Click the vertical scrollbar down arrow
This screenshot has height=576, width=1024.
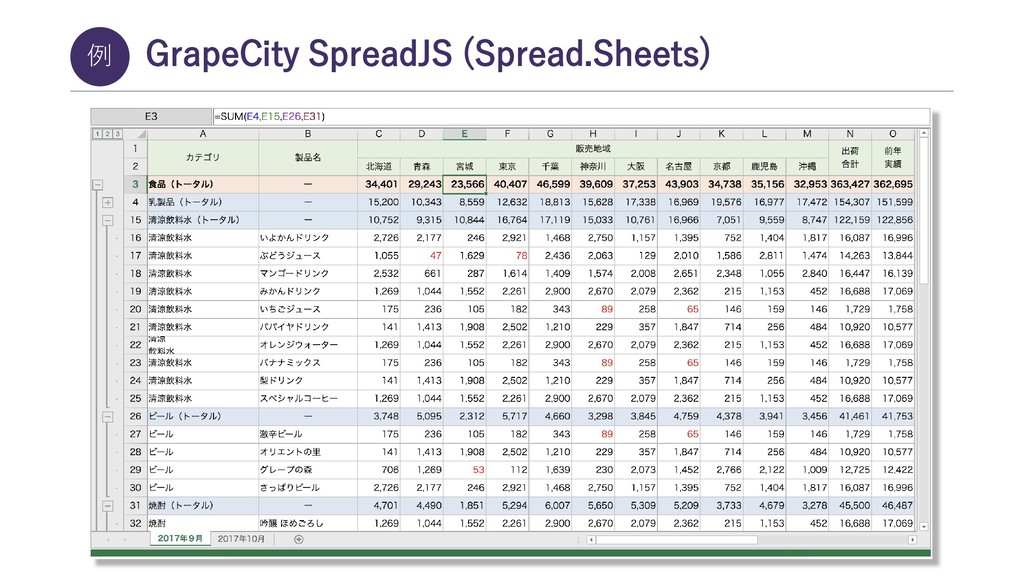(924, 526)
